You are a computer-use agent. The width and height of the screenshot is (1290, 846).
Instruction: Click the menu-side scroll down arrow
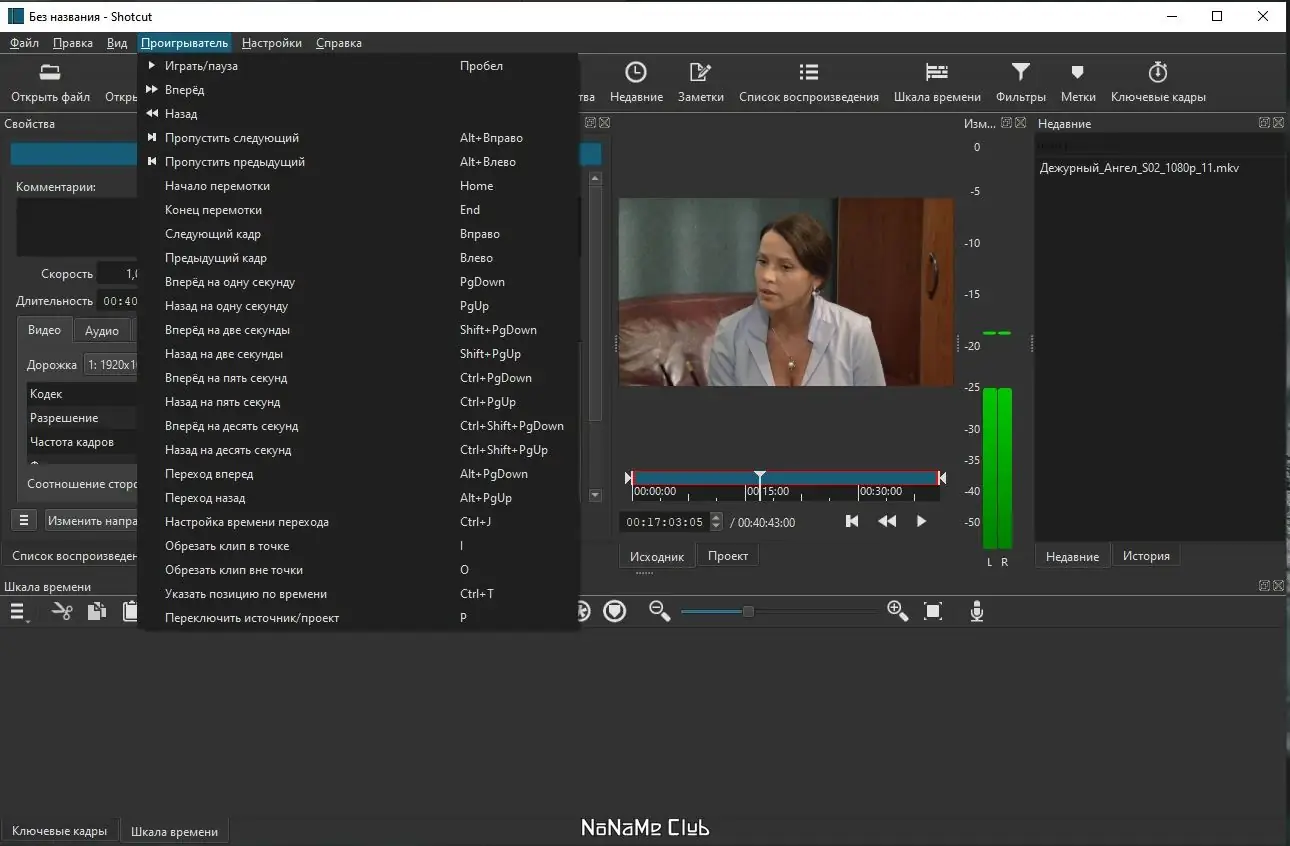595,495
